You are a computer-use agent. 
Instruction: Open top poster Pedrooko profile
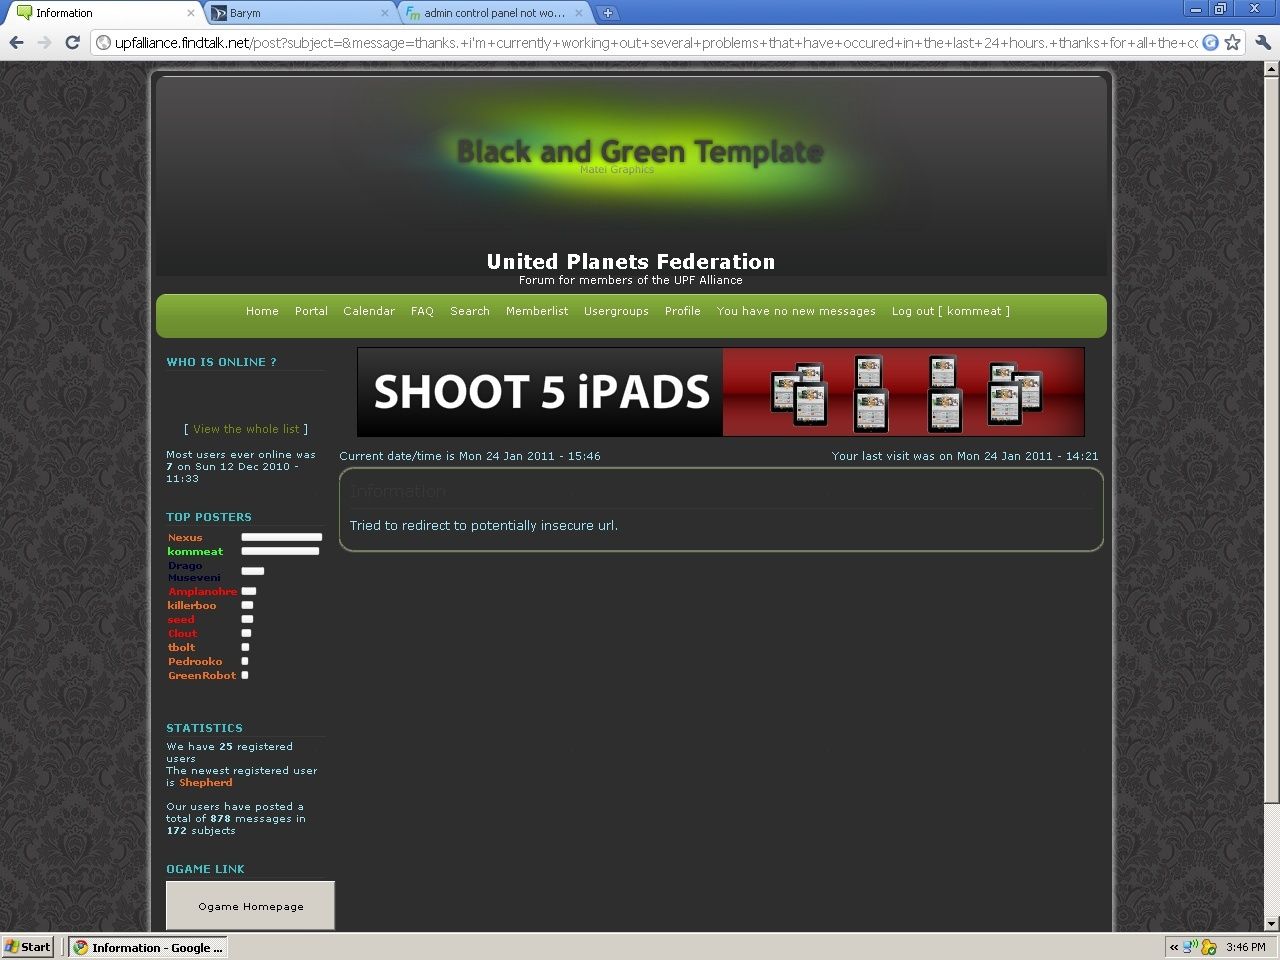(195, 662)
